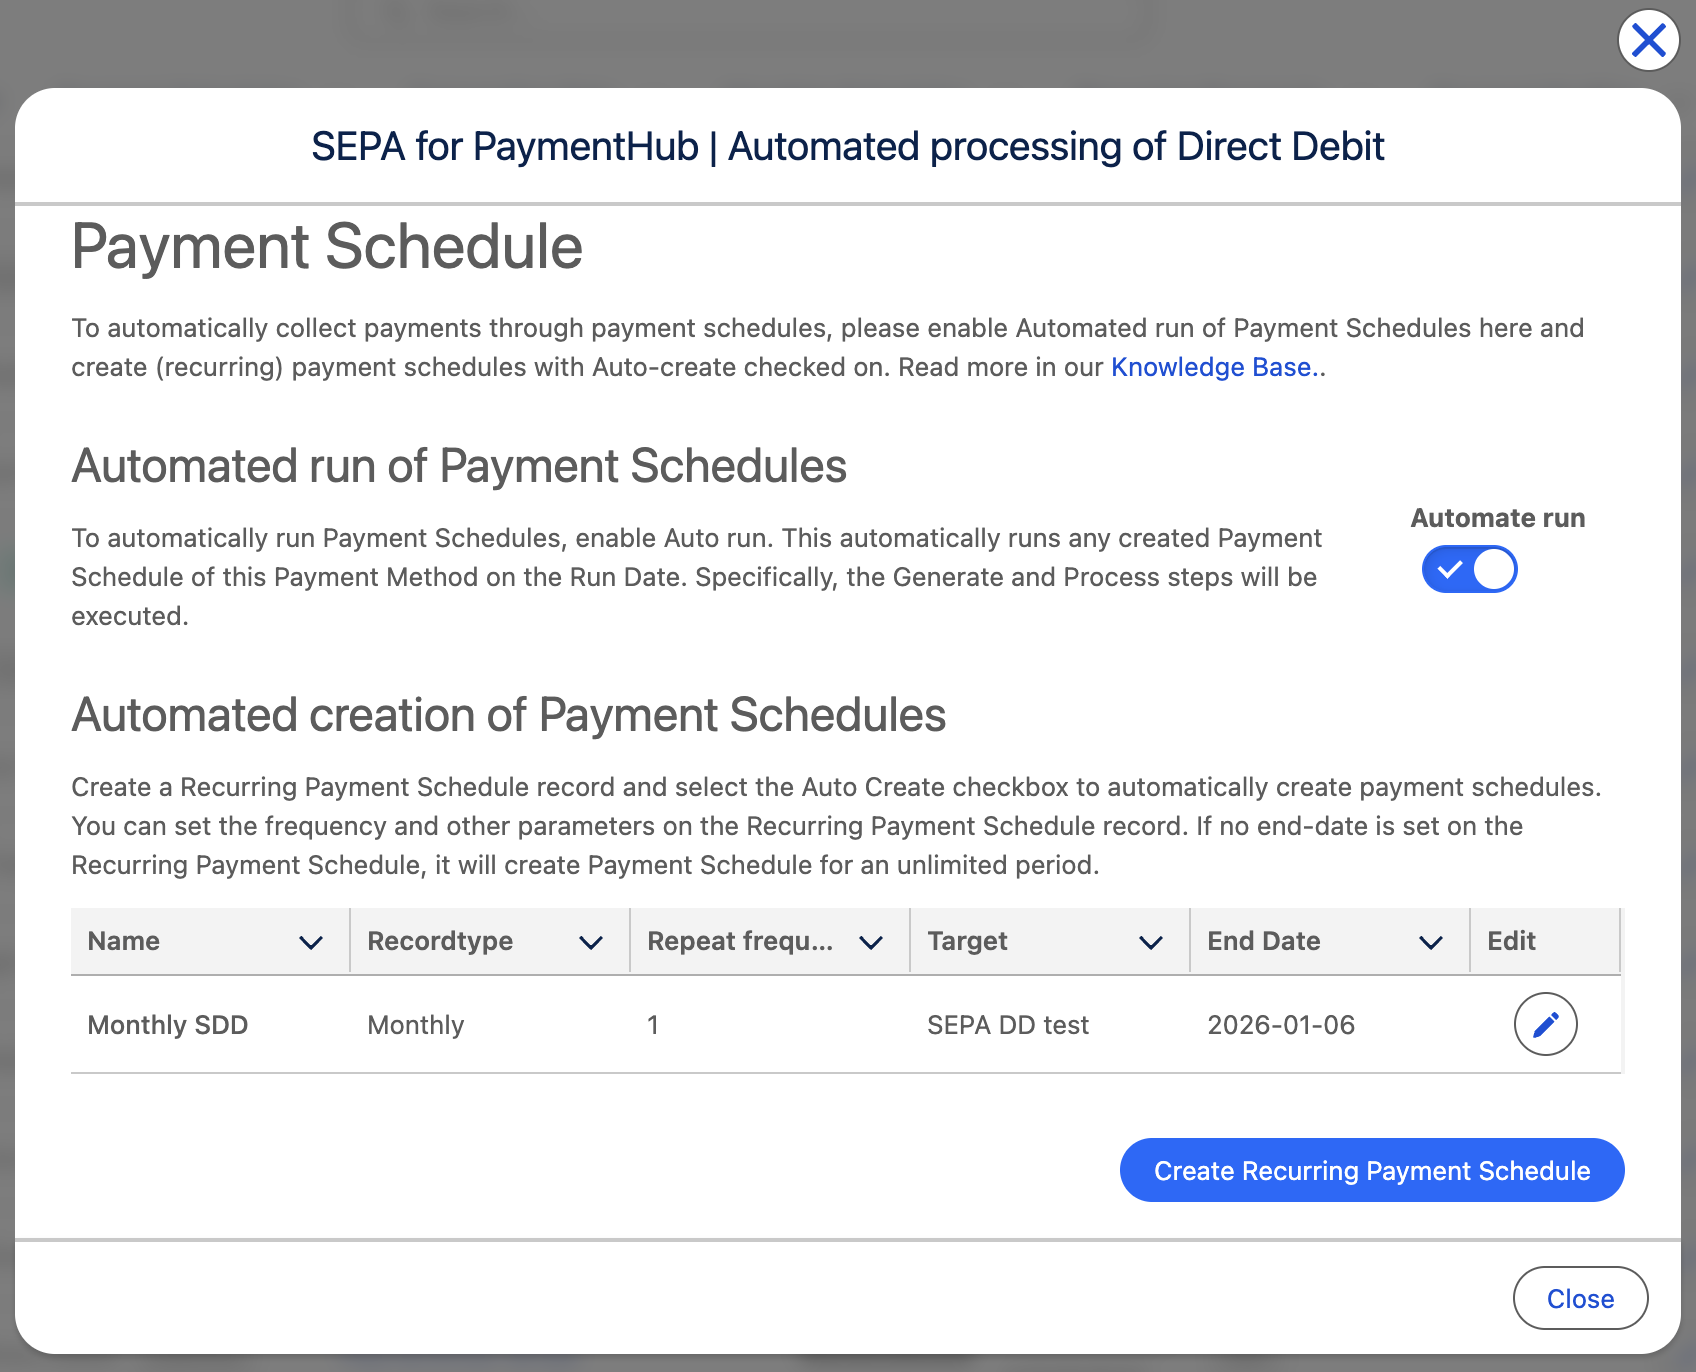Click the repeat frequency value 1
The width and height of the screenshot is (1696, 1372).
tap(653, 1024)
